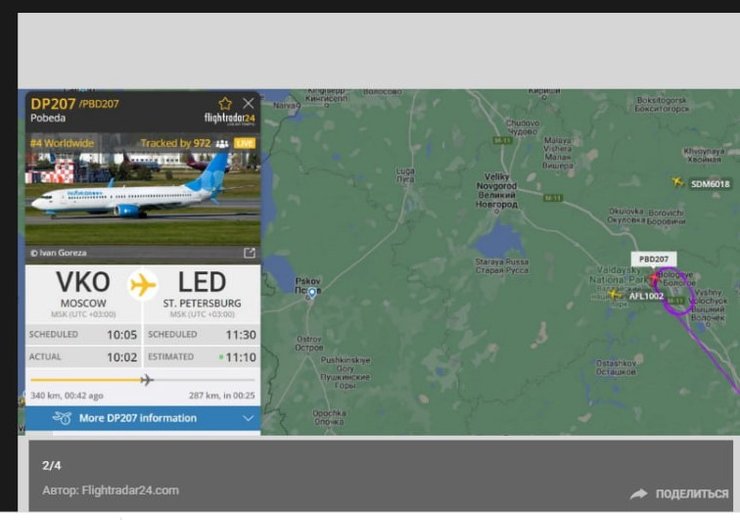Viewport: 740px width, 520px height.
Task: Click the share arrow icon
Action: (x=639, y=494)
